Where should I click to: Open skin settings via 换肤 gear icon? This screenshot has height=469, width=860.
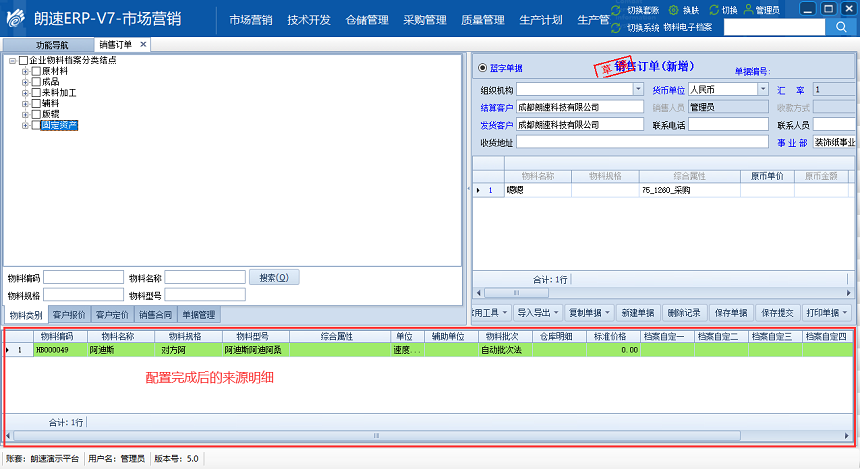click(x=673, y=10)
